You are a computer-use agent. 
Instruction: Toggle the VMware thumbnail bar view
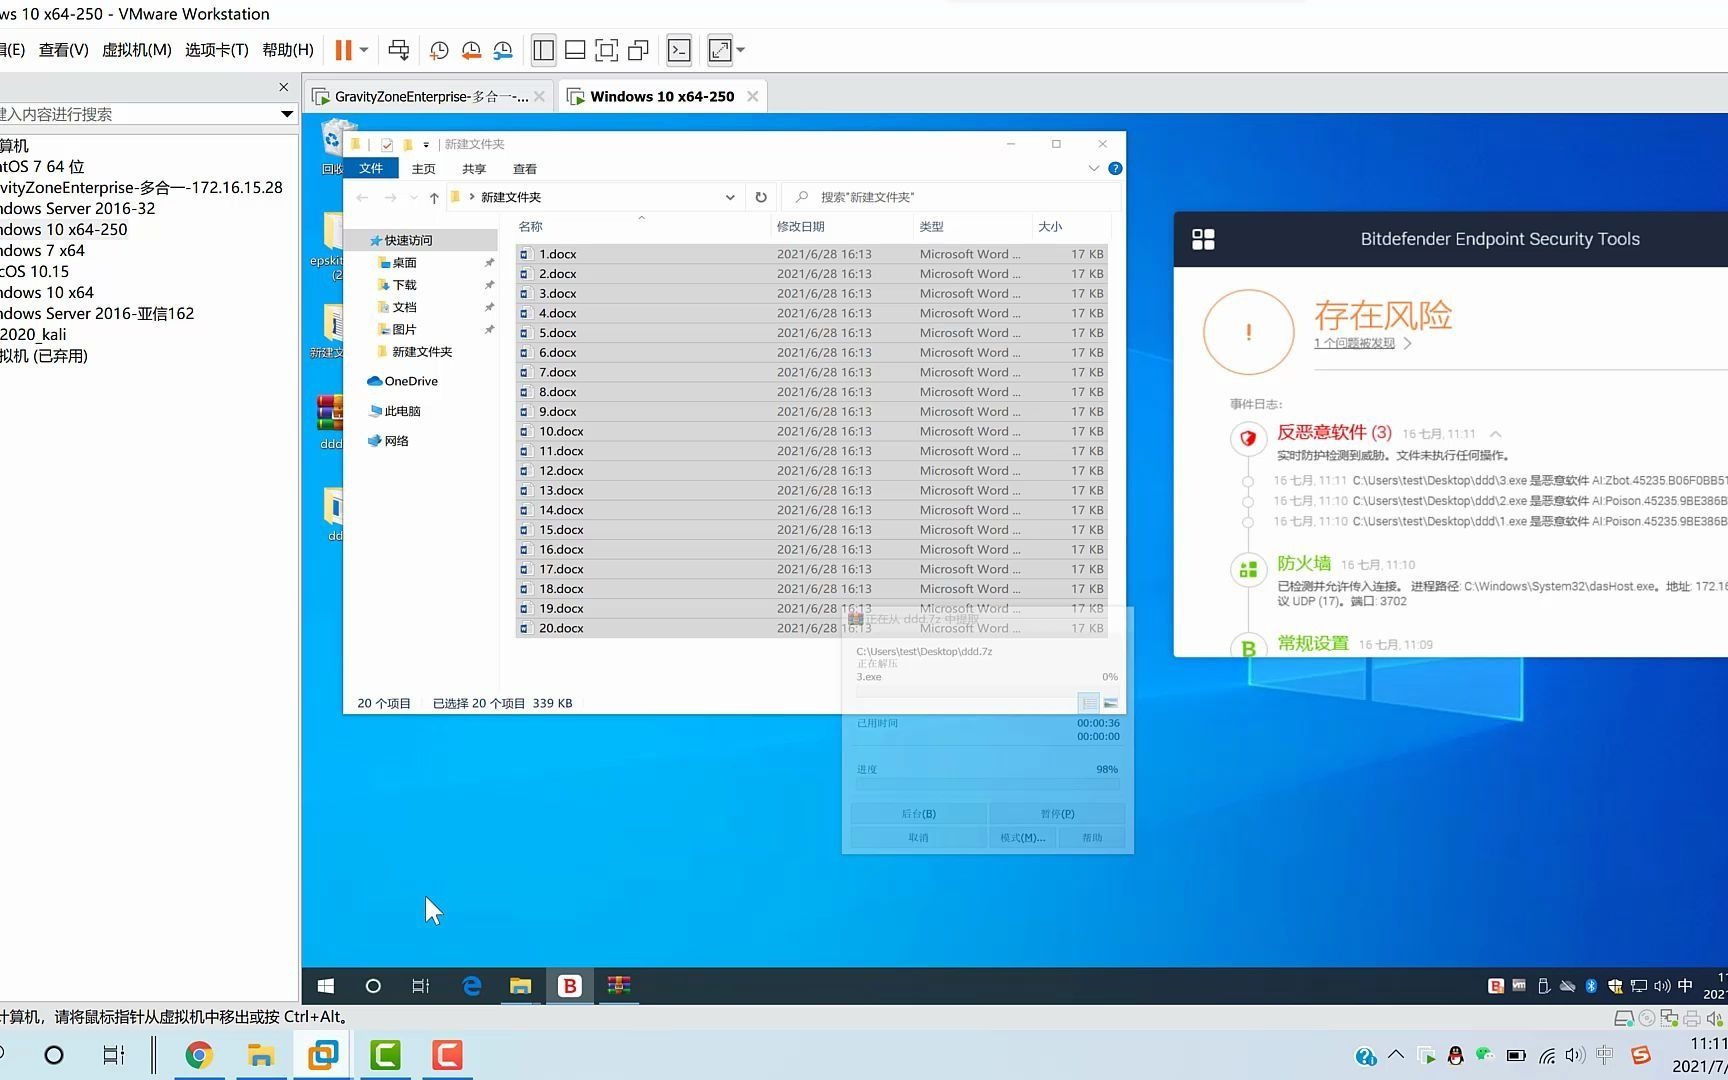[x=575, y=50]
